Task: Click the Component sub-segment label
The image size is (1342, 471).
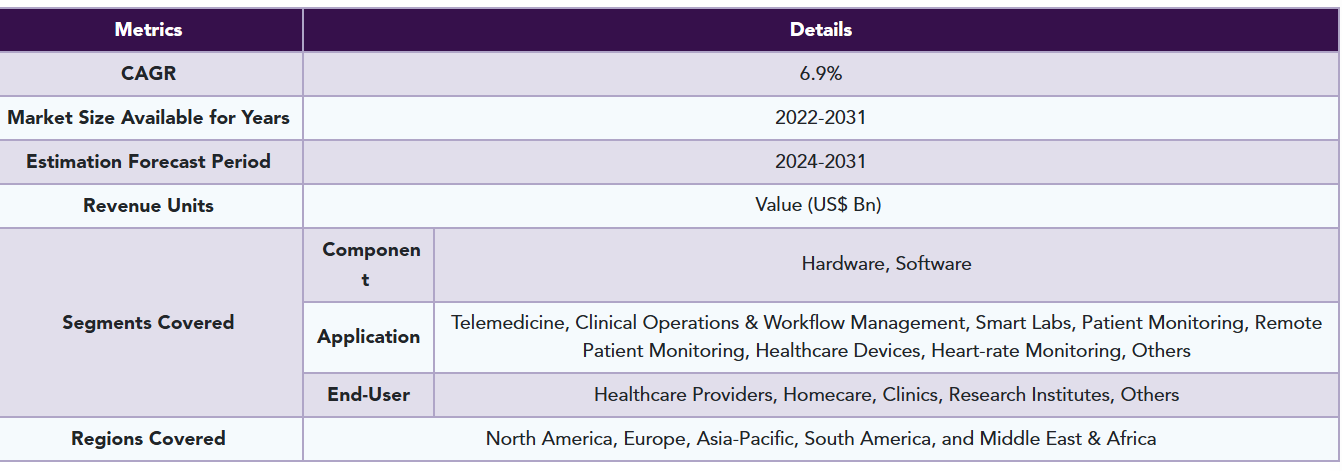Action: [x=368, y=265]
